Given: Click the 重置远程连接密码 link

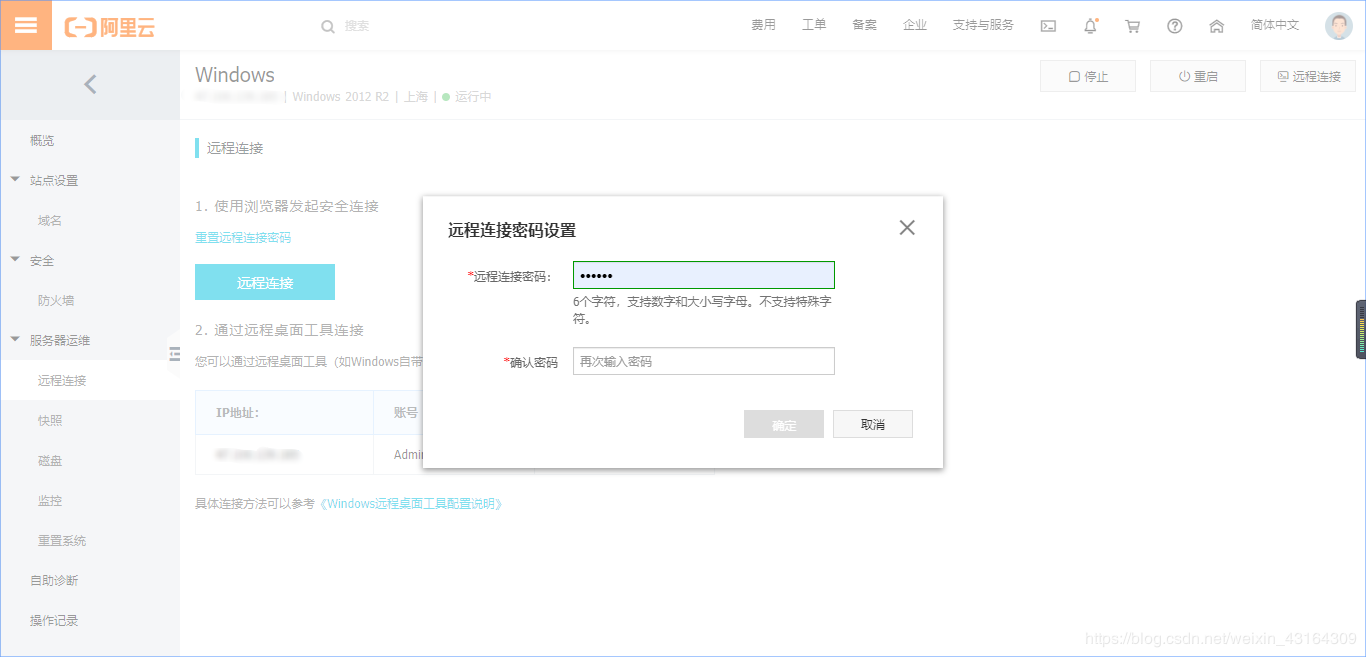Looking at the screenshot, I should [x=243, y=237].
